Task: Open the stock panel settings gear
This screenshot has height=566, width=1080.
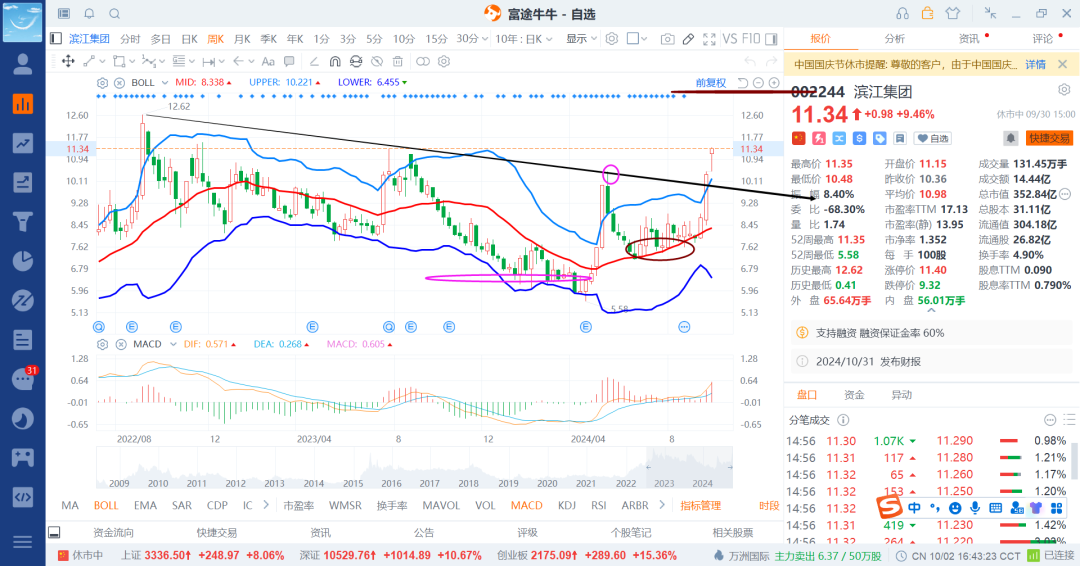Action: tap(1064, 90)
